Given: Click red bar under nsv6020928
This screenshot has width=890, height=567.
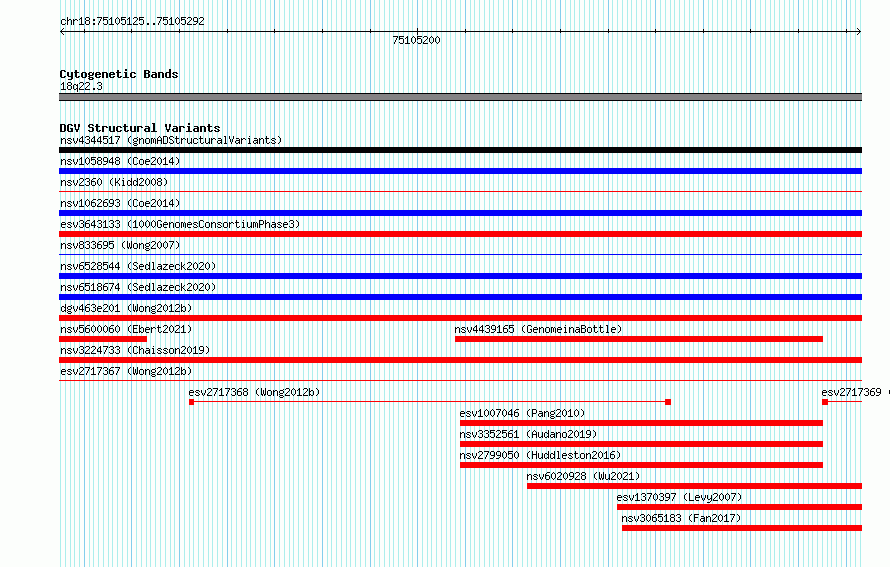Looking at the screenshot, I should pos(694,486).
